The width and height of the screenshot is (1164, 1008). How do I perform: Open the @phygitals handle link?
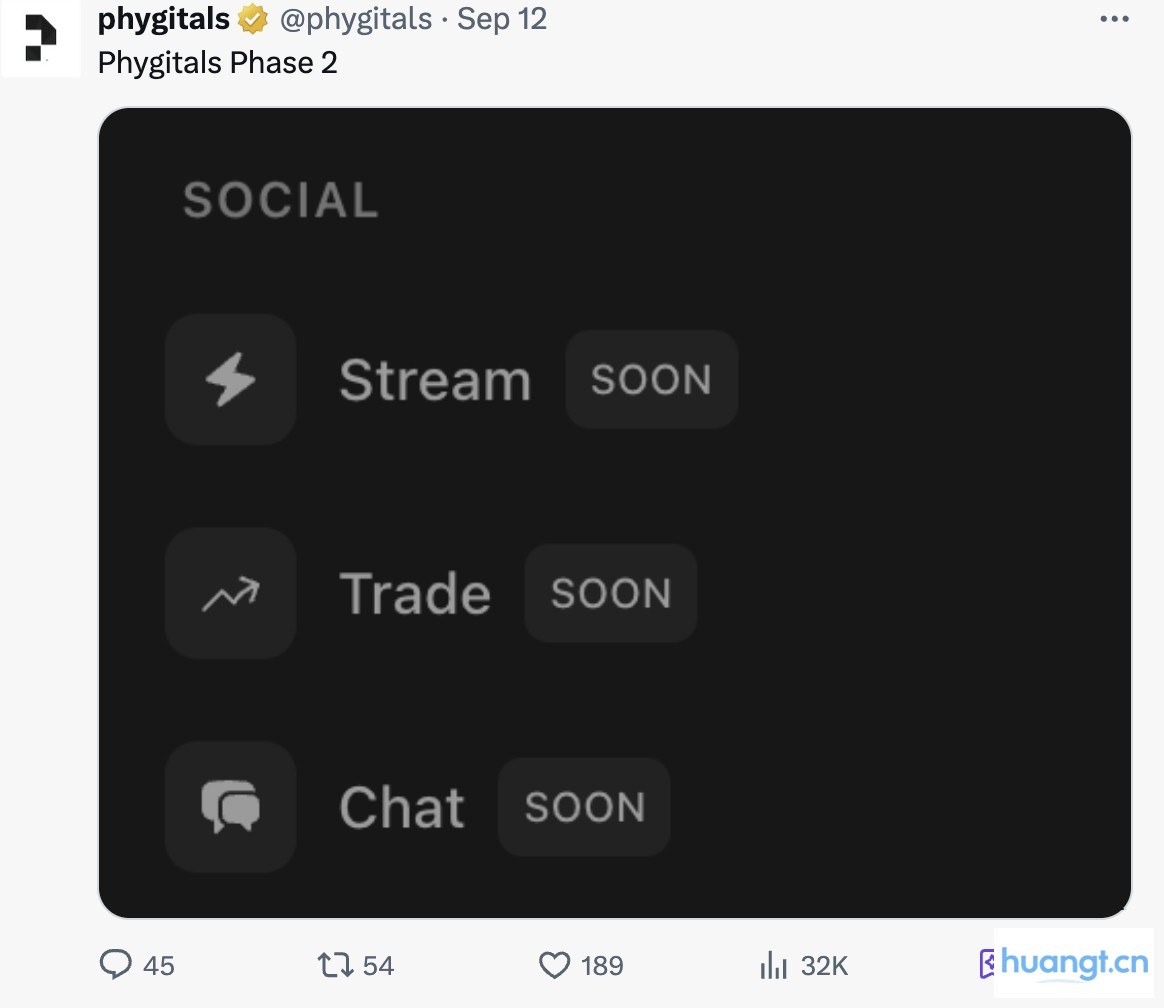(356, 19)
